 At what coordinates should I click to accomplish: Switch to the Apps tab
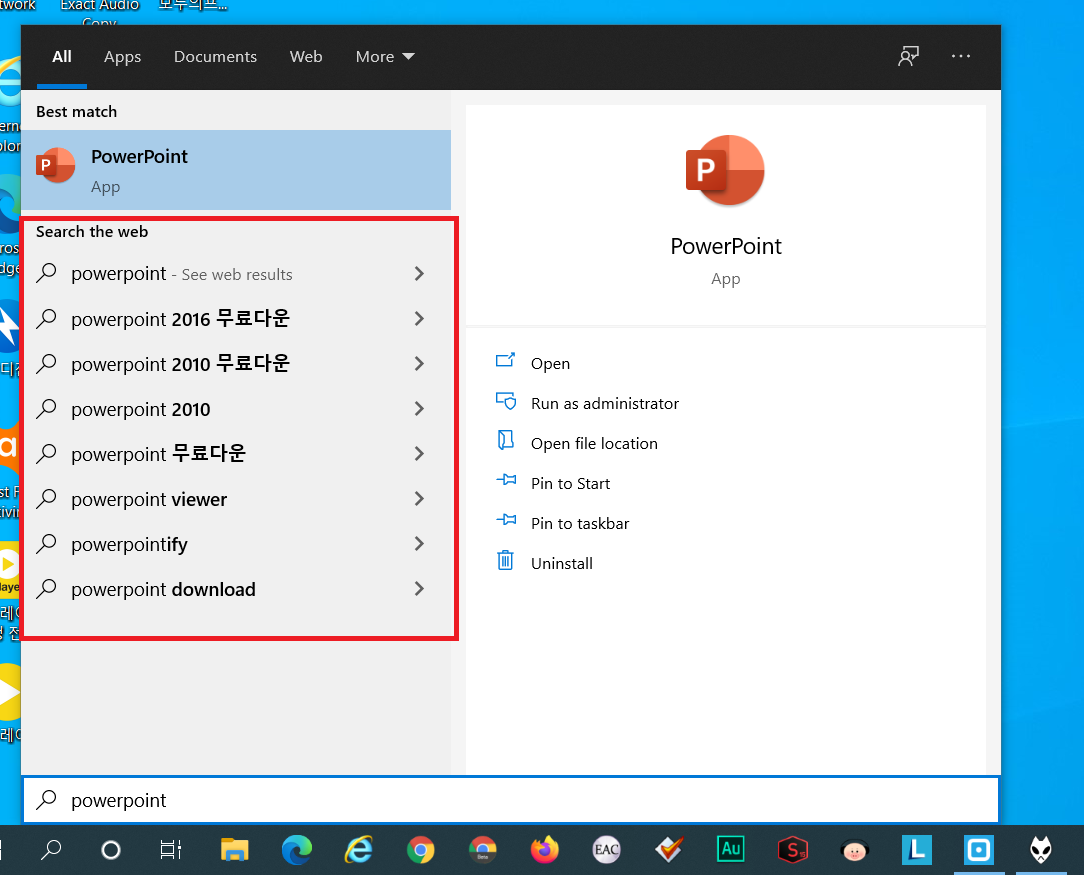122,57
